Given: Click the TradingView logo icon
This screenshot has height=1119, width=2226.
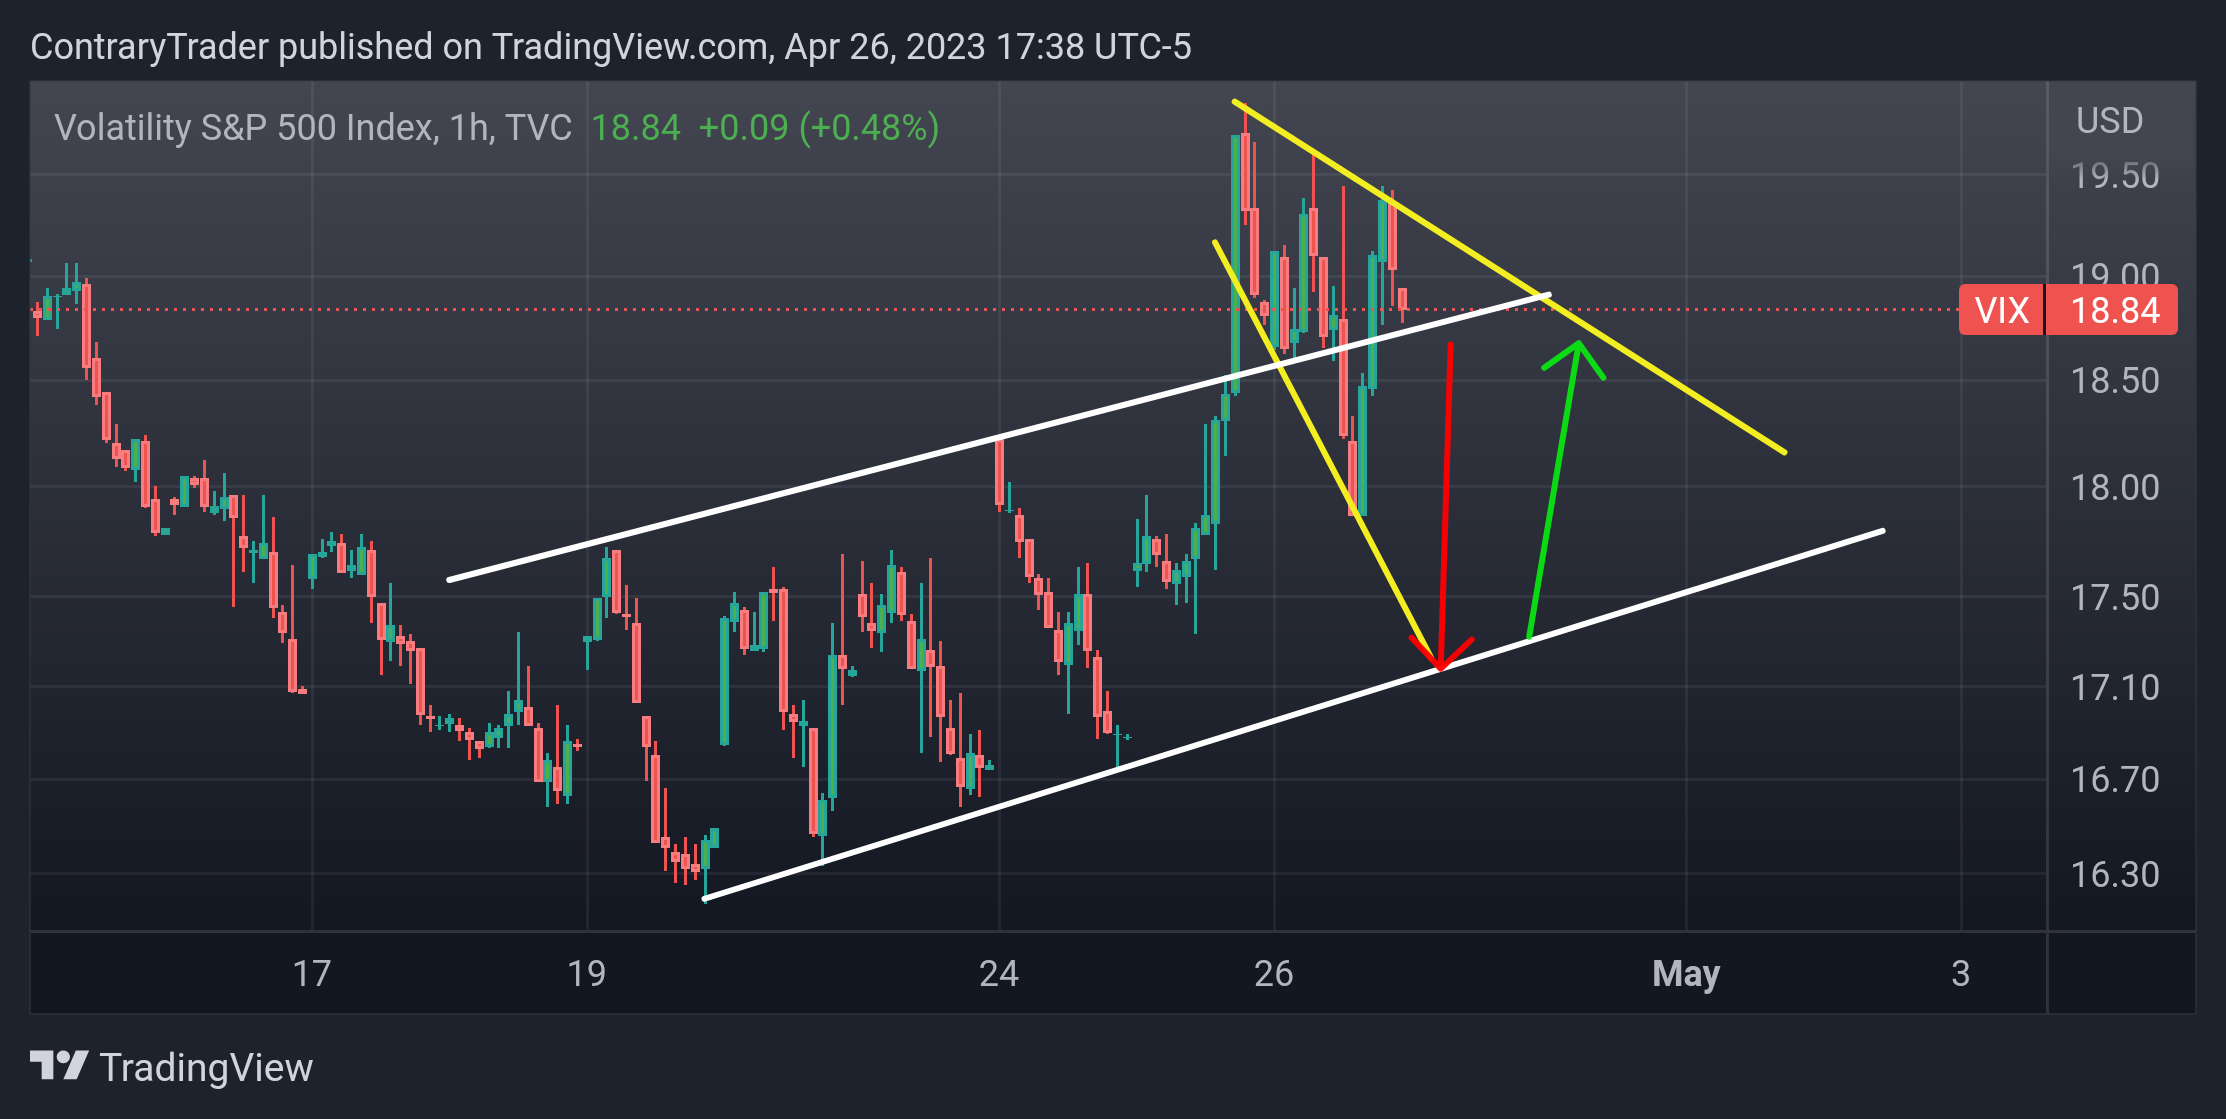Looking at the screenshot, I should tap(59, 1066).
